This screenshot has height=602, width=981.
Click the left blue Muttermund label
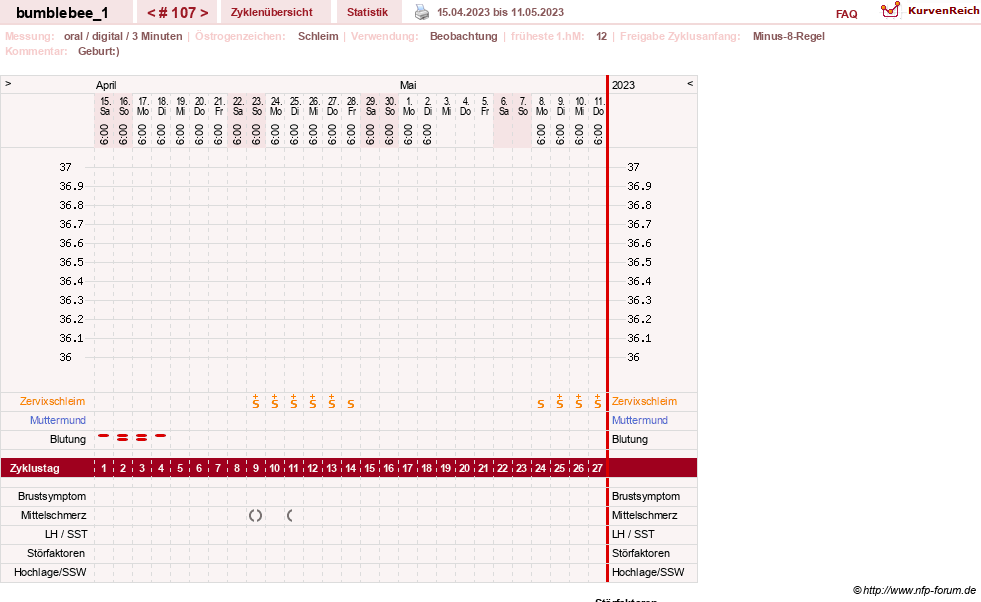(58, 421)
